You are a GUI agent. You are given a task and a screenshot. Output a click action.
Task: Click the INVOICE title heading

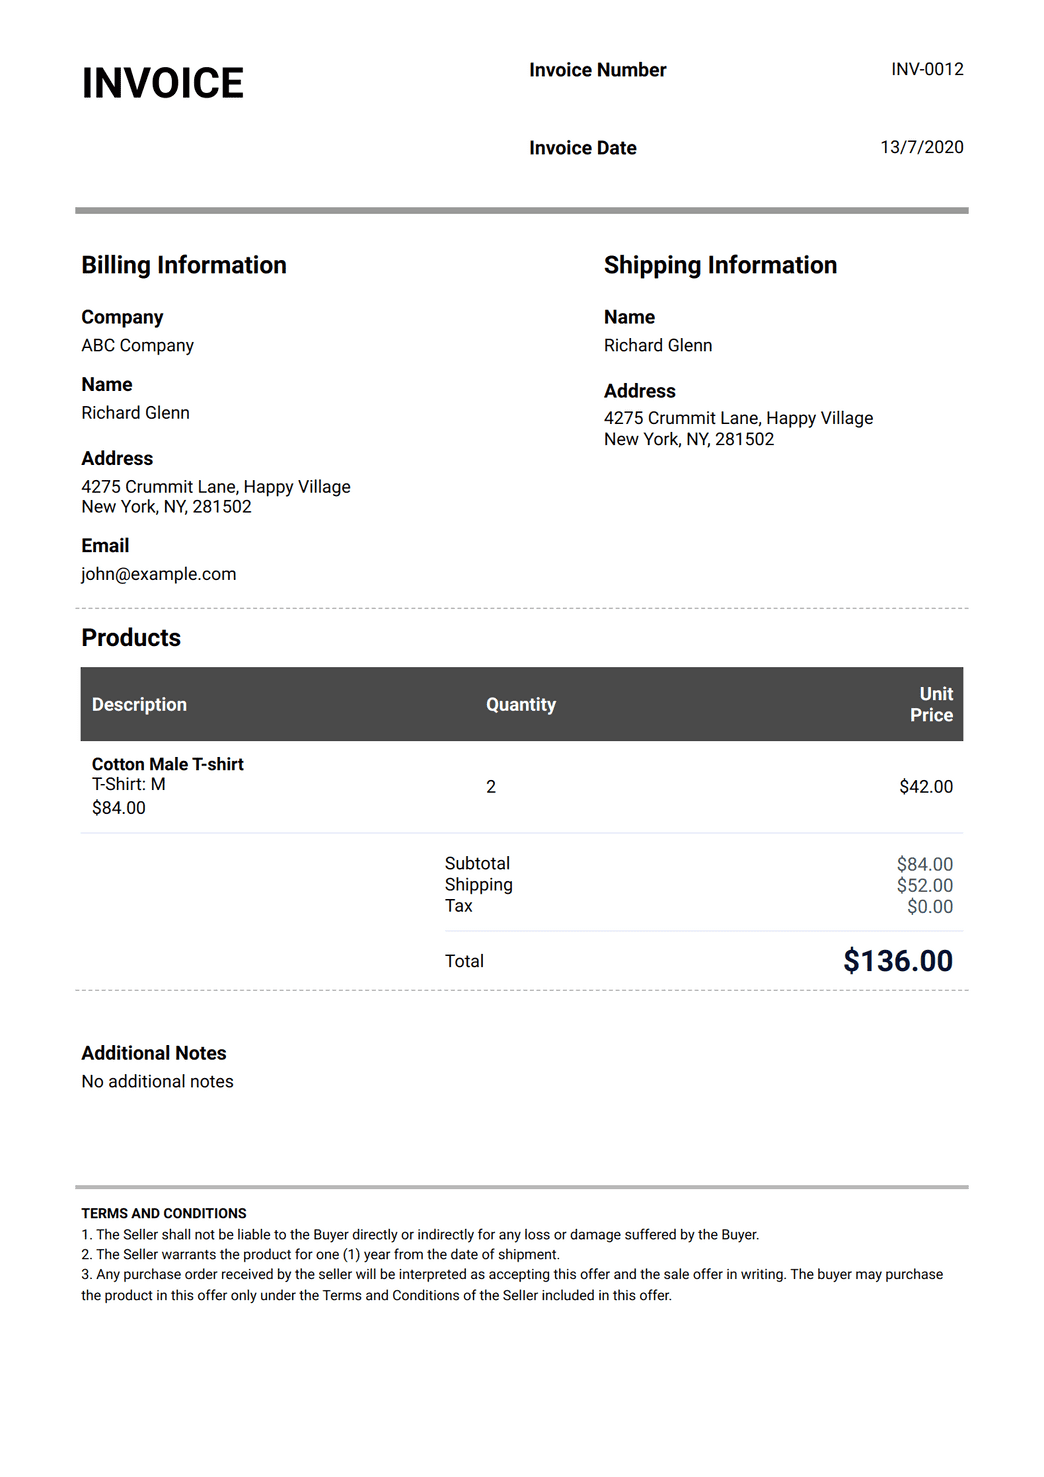pyautogui.click(x=162, y=84)
